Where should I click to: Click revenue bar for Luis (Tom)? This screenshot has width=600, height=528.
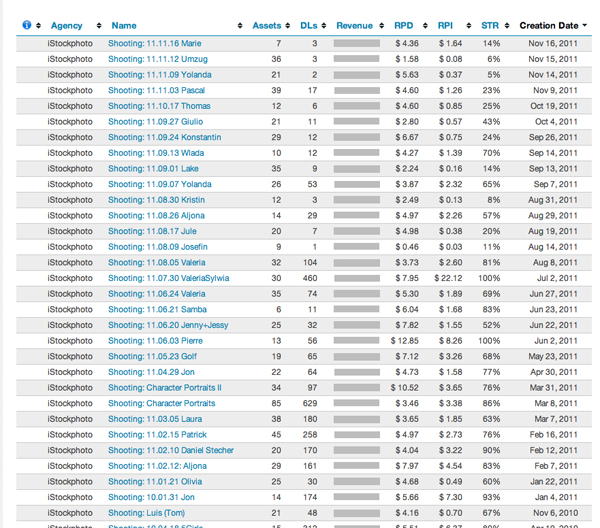pyautogui.click(x=357, y=513)
